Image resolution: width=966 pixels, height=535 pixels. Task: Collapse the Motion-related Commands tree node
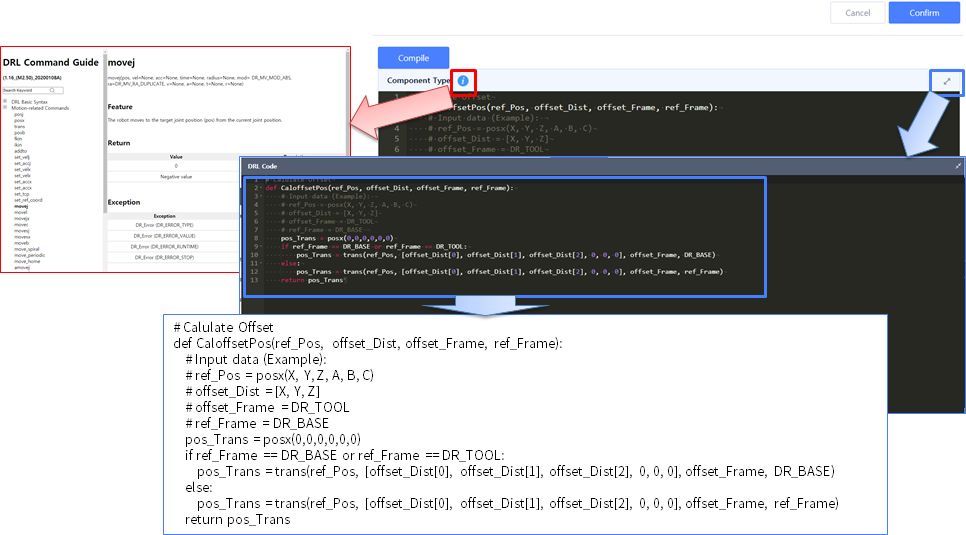[x=5, y=107]
